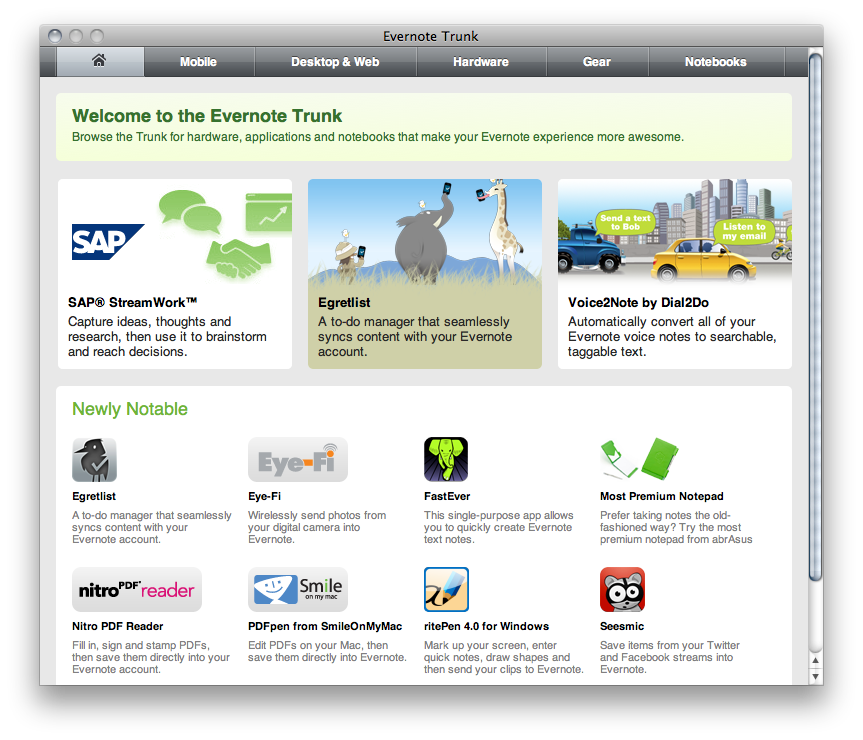863x740 pixels.
Task: Click the elephant and giraffe Egretlist illustration
Action: click(425, 232)
